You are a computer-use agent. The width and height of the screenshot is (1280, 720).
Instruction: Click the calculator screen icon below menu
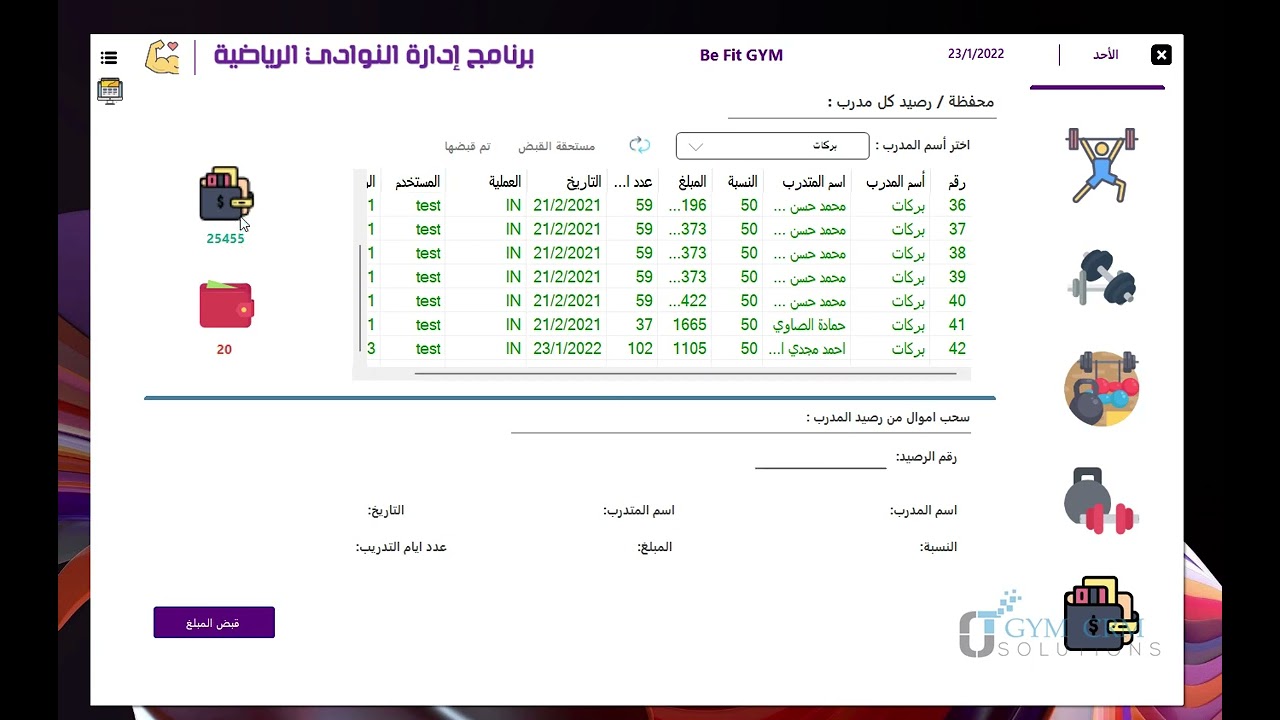(110, 91)
